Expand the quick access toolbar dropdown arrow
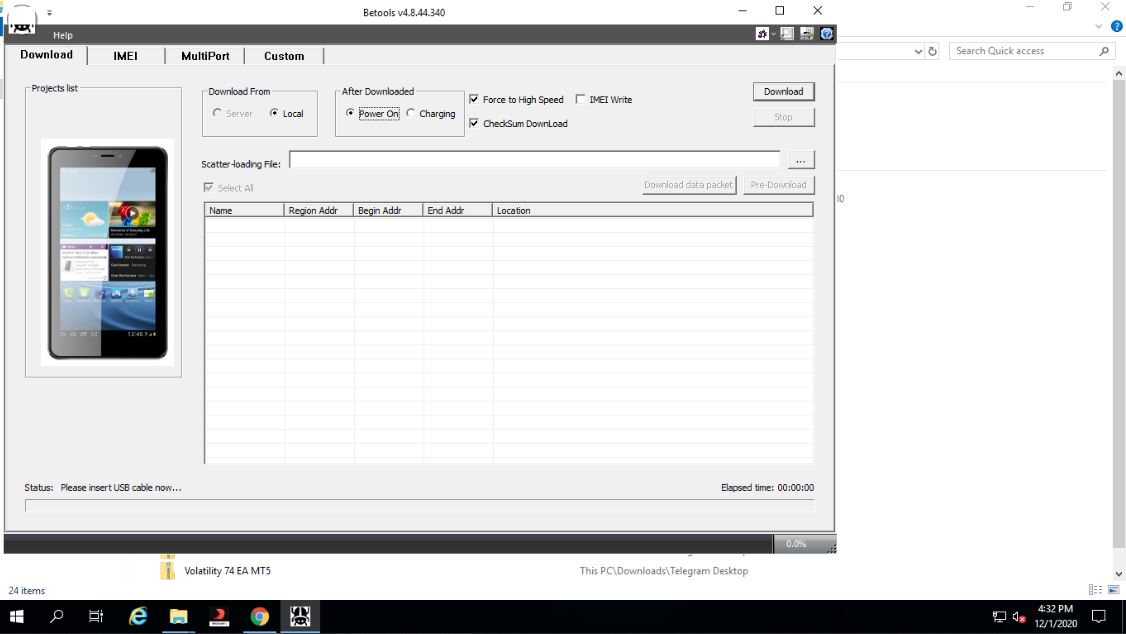Image resolution: width=1126 pixels, height=634 pixels. pyautogui.click(x=49, y=13)
